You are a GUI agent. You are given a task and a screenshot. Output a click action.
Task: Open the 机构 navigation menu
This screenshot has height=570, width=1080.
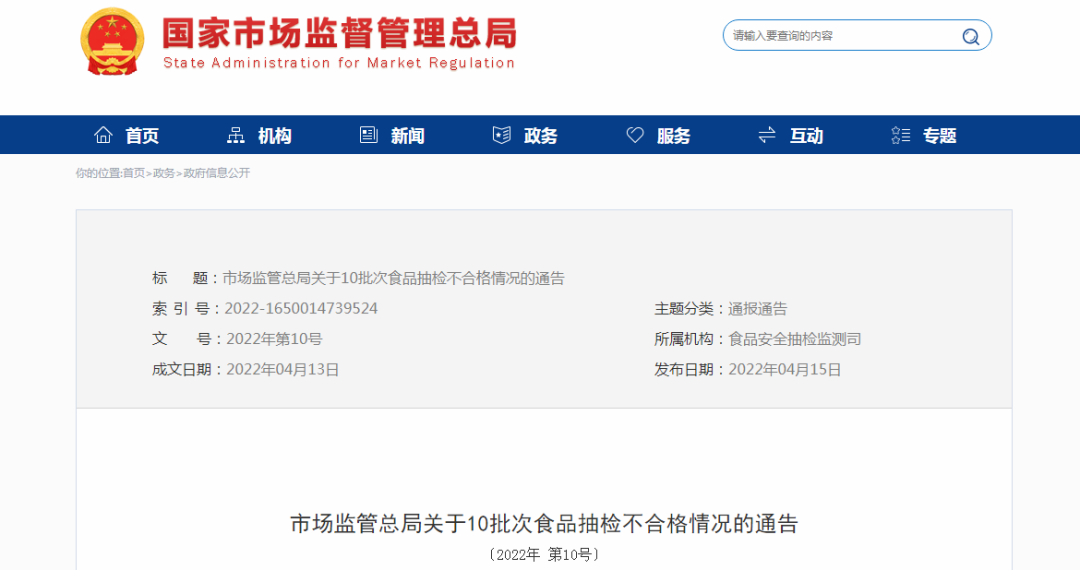tap(275, 136)
